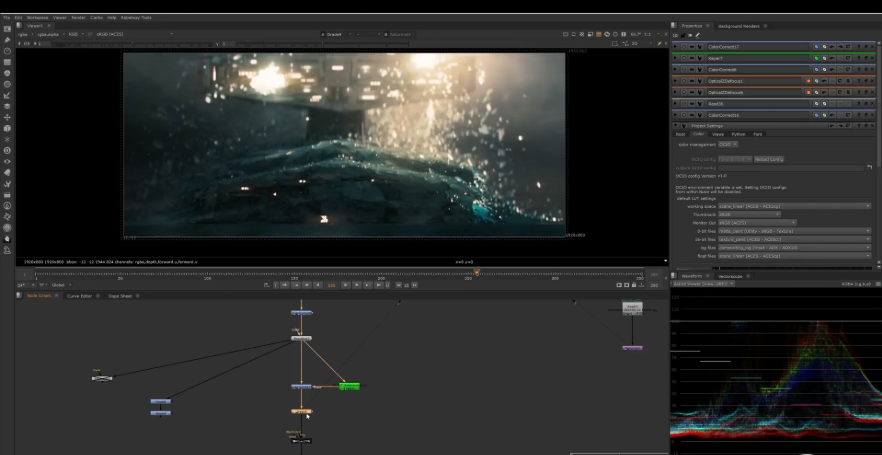Open the Views eye icon in toolbar

tap(8, 161)
